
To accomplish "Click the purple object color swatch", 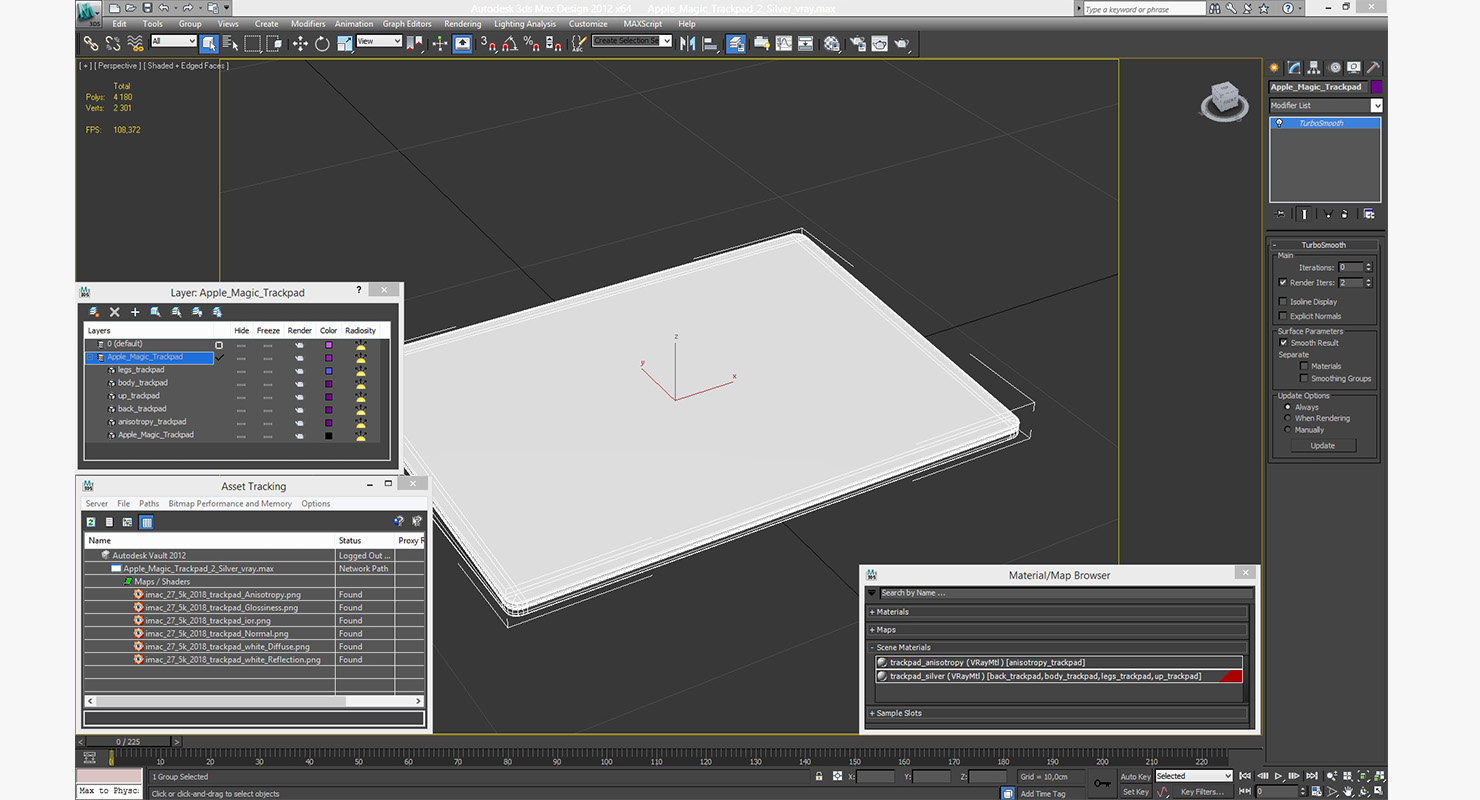I will pyautogui.click(x=1376, y=87).
